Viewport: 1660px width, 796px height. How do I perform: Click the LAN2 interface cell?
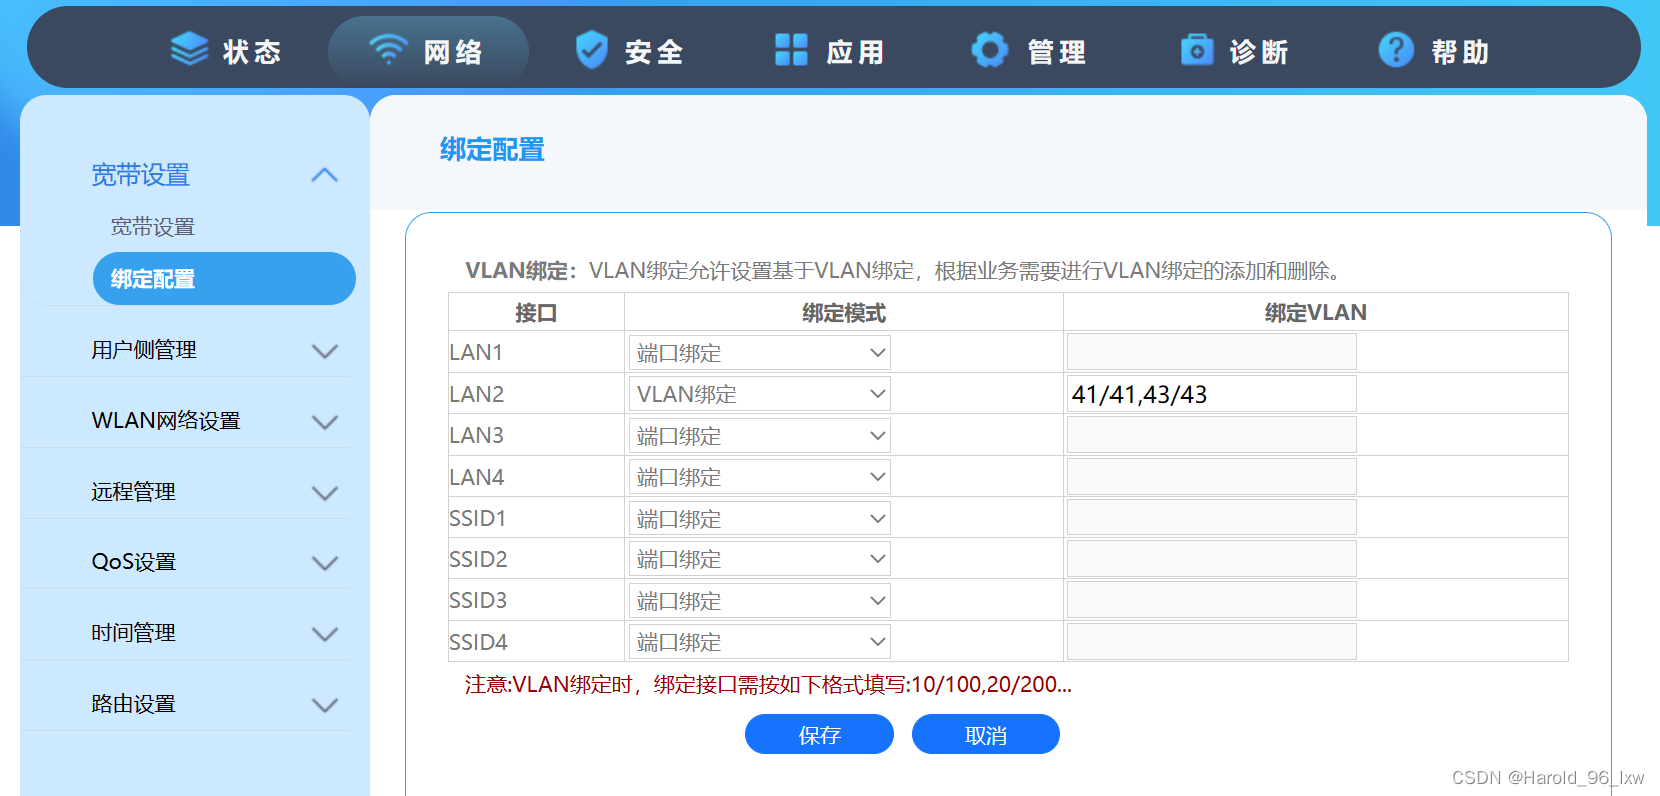tap(536, 394)
